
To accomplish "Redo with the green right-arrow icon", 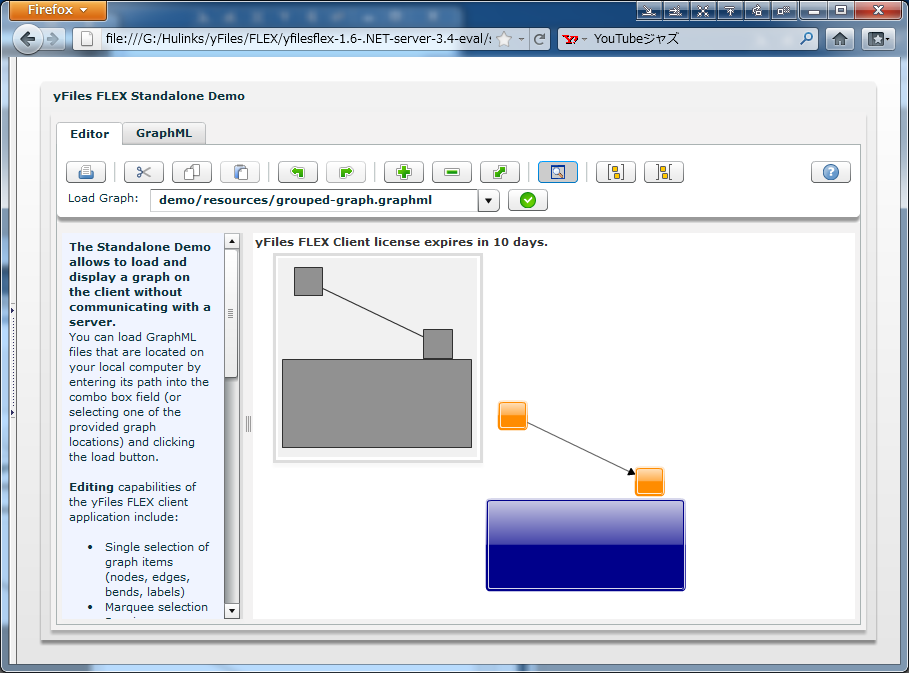I will coord(346,172).
